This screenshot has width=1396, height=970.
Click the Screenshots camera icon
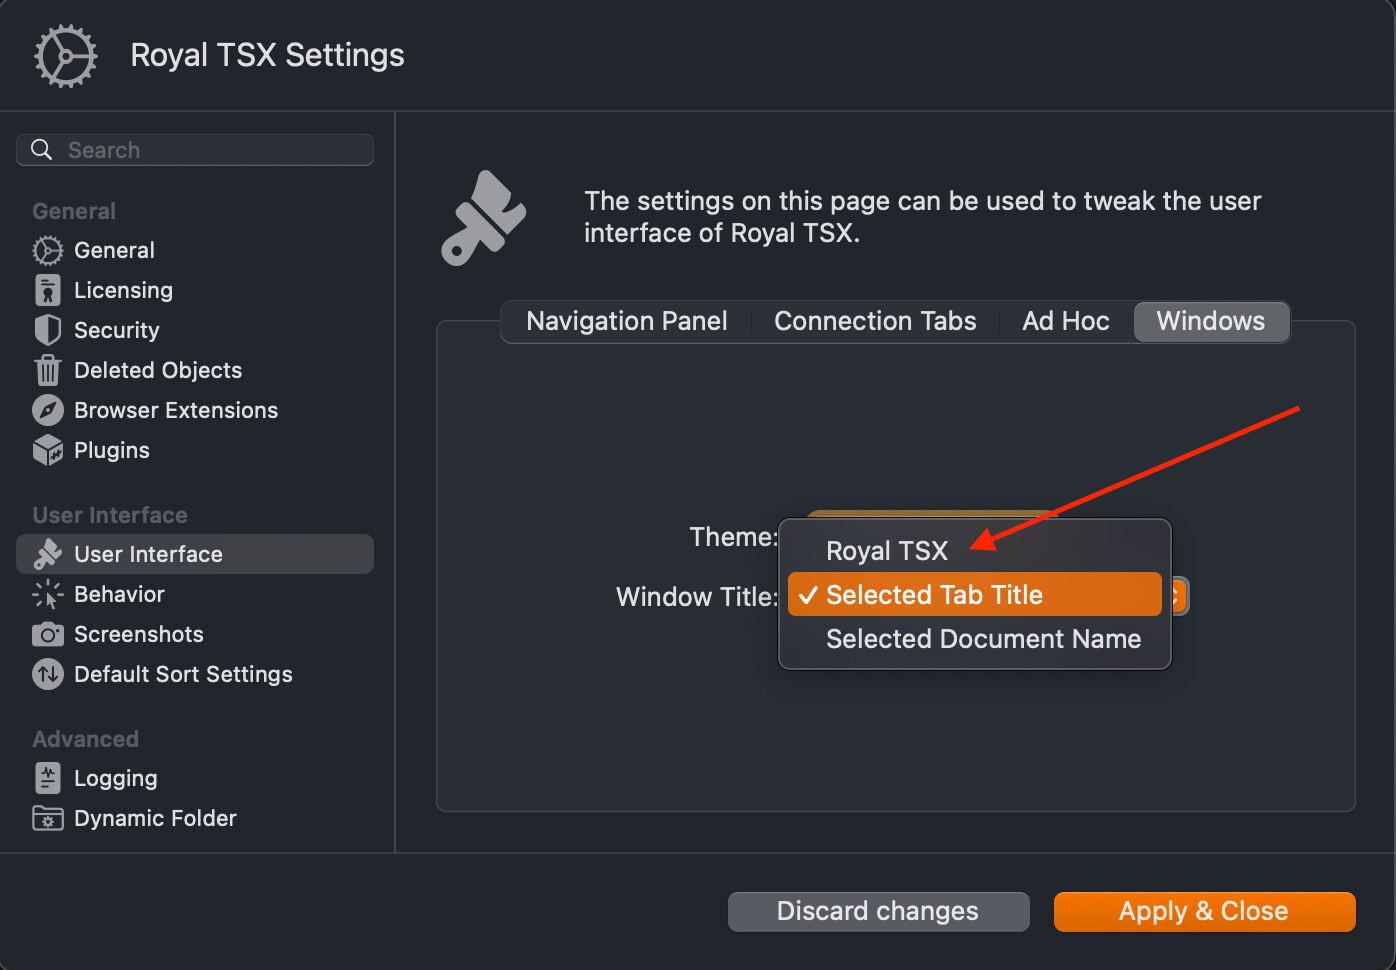click(x=48, y=634)
